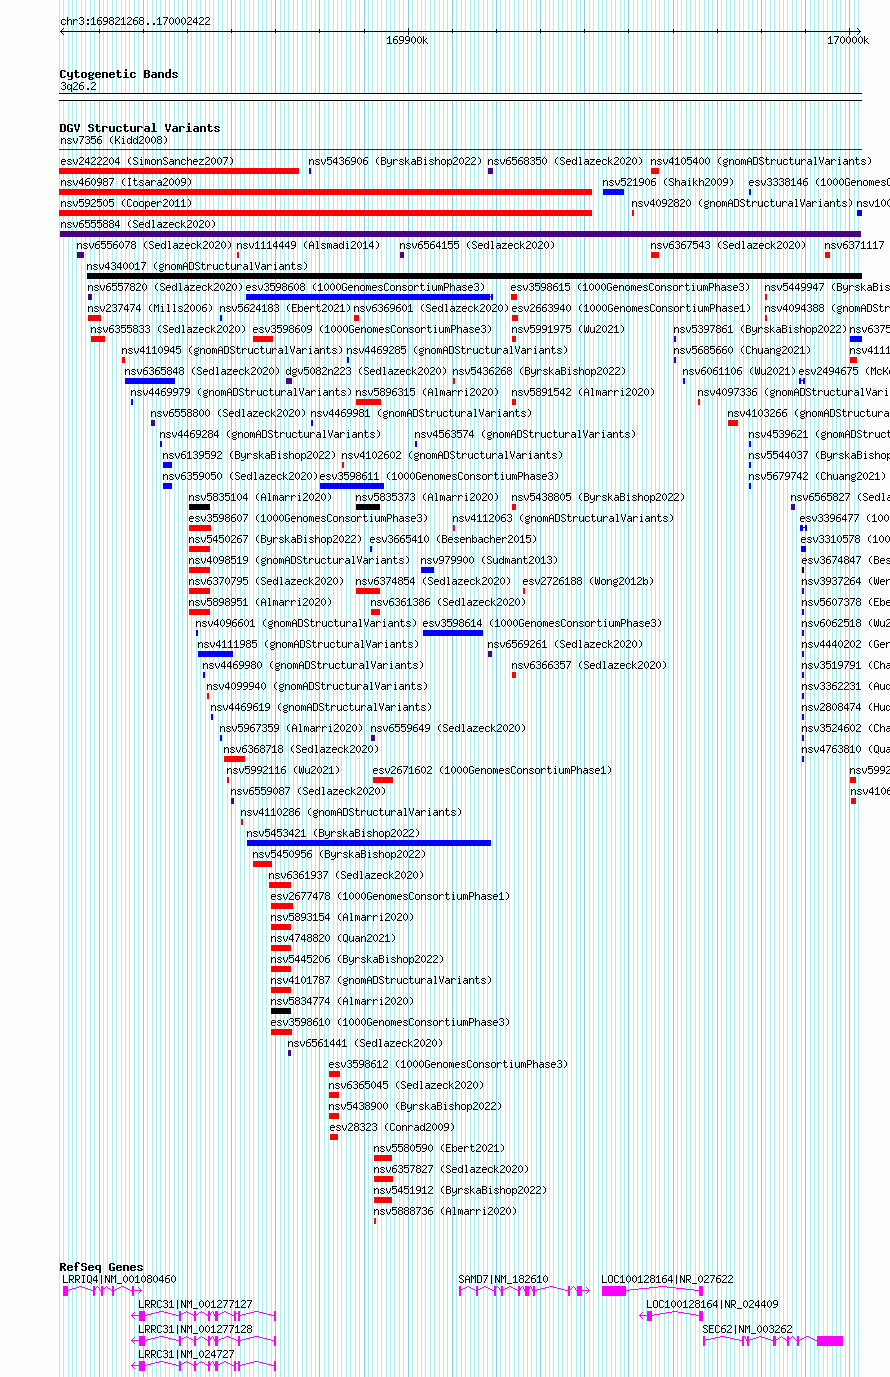Open variant nsv5835373 (Almarri2020)
Screen dimensions: 890x1377
point(427,497)
